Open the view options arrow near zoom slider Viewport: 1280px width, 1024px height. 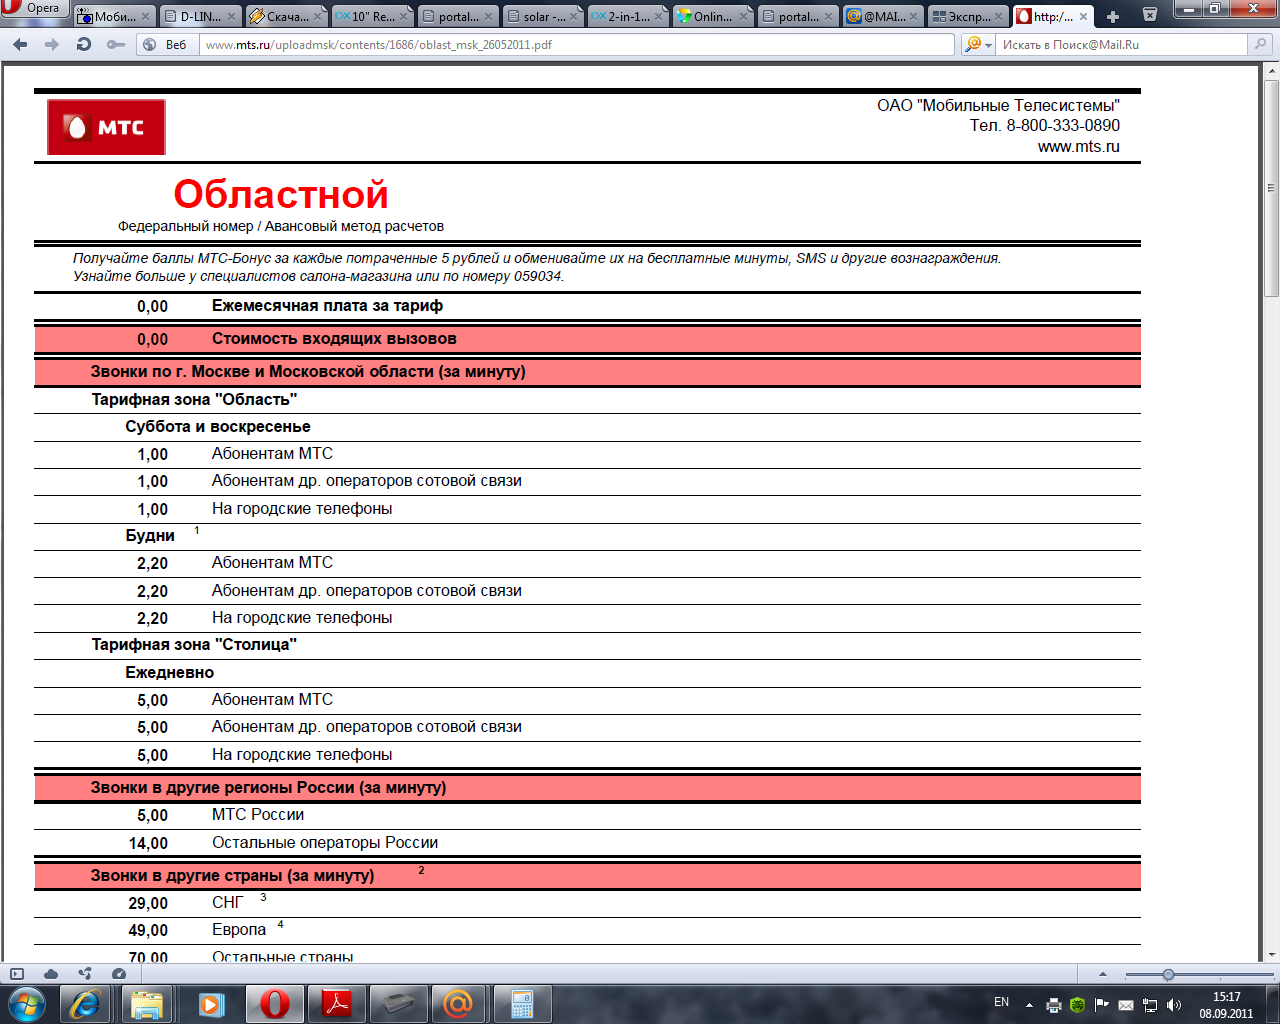1103,974
